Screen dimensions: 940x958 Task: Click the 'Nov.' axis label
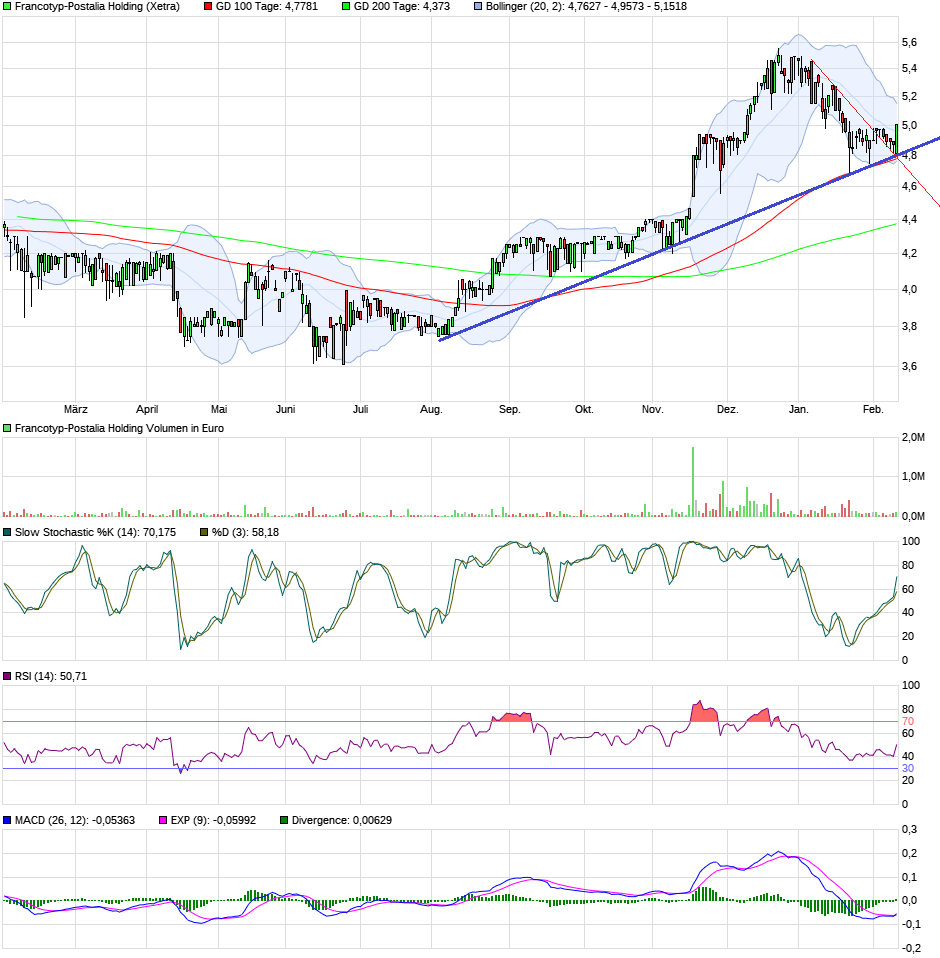(x=652, y=409)
